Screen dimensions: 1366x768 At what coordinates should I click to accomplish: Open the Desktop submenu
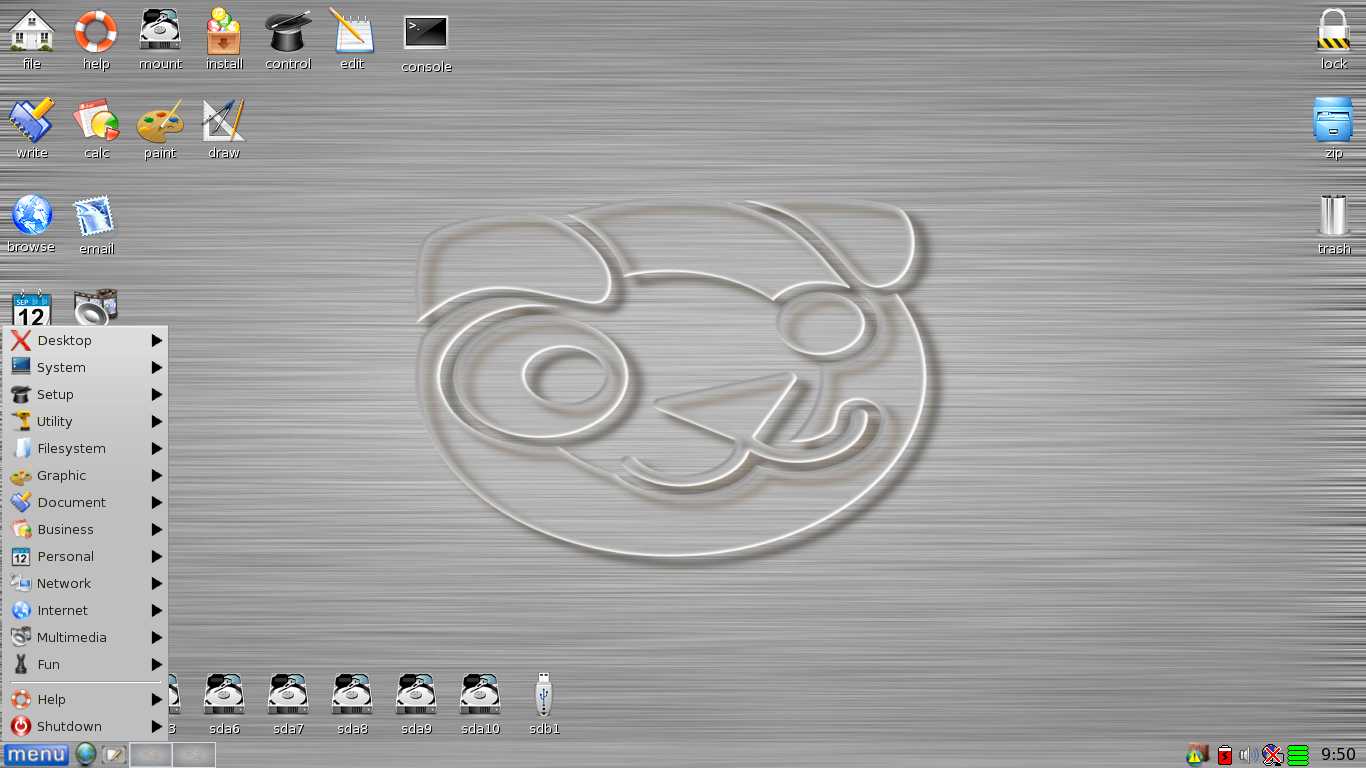(x=86, y=341)
